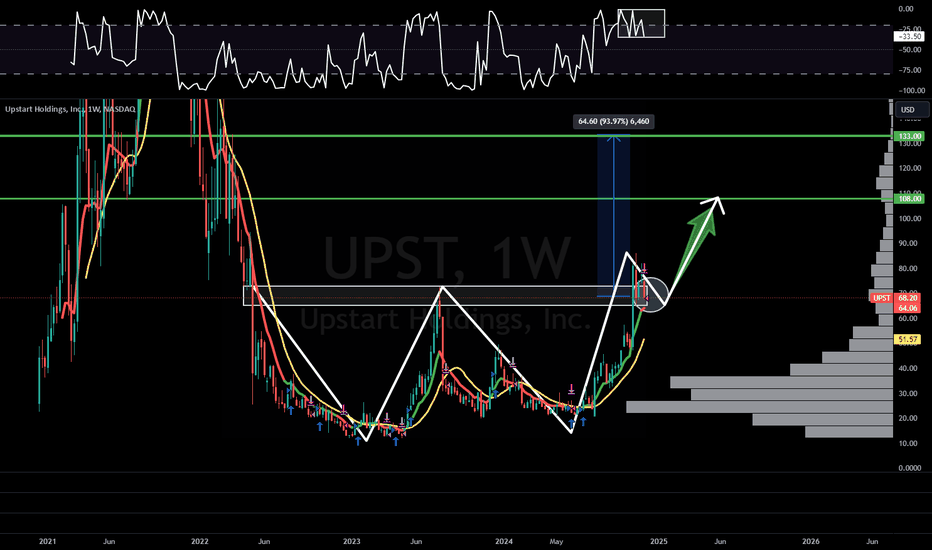Click the 68.20 last price label
Image resolution: width=932 pixels, height=550 pixels.
[908, 298]
